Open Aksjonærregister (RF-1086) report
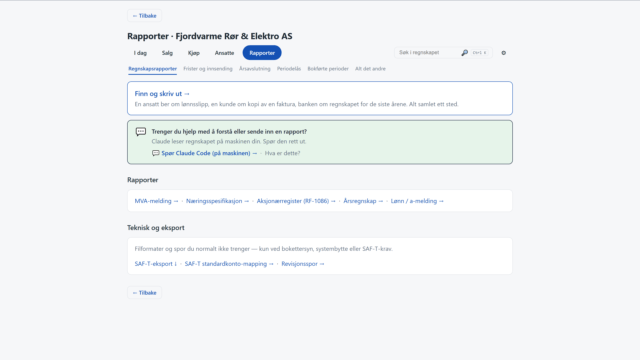640x360 pixels. pos(296,201)
